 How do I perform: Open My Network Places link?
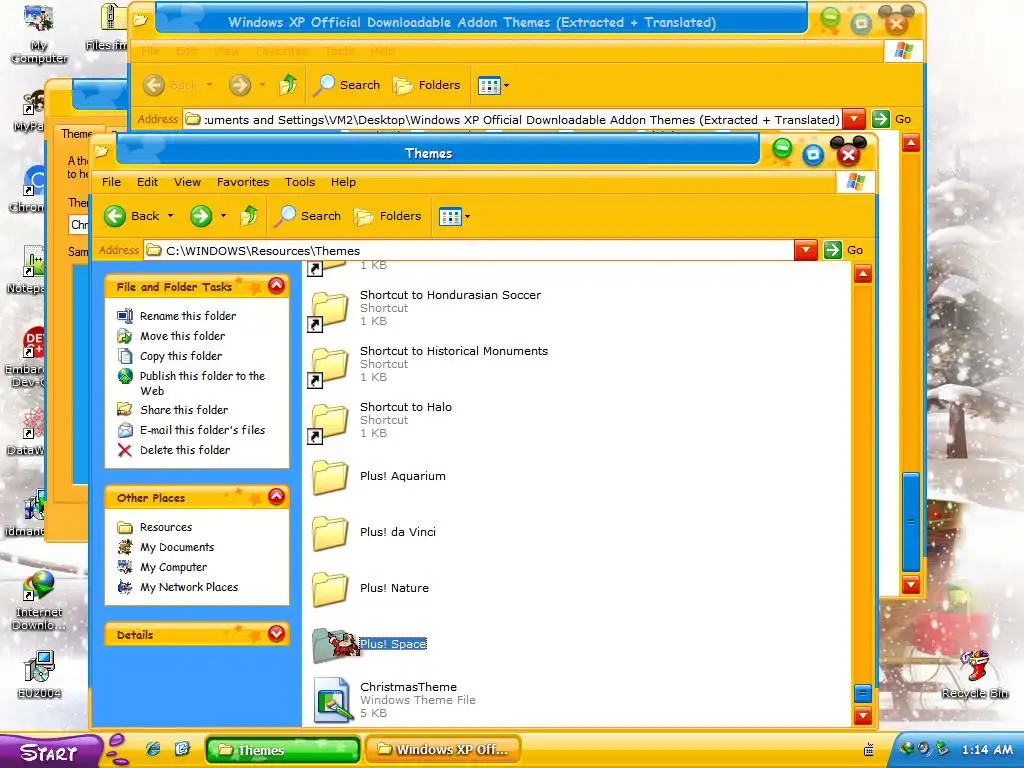pos(189,587)
